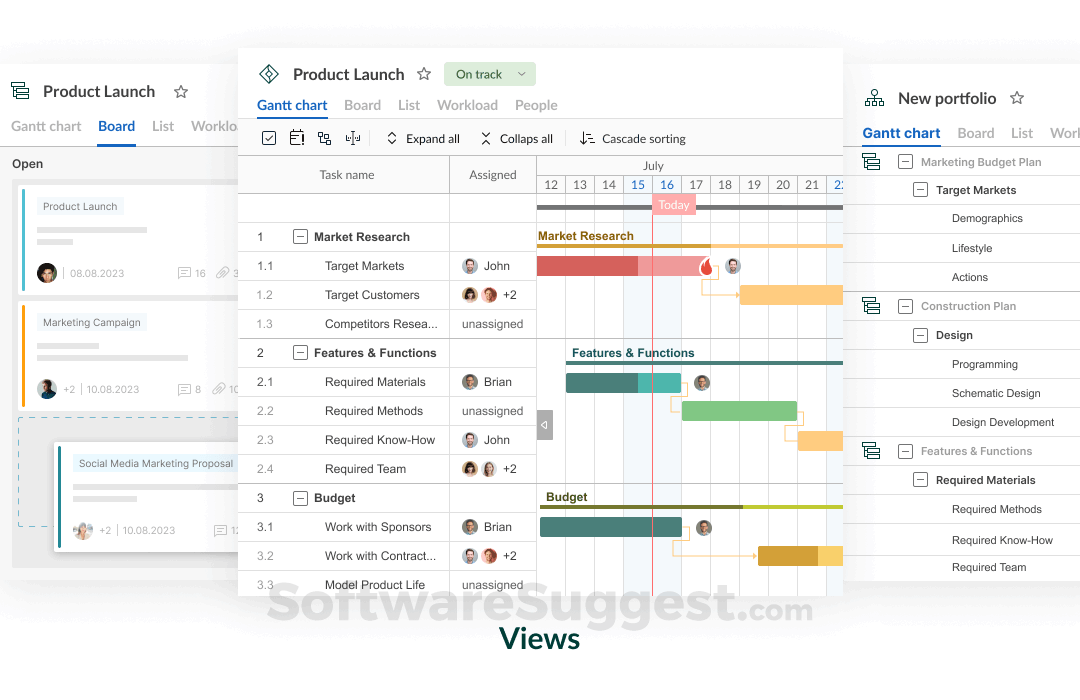Click the Expand all button label
This screenshot has height=700, width=1080.
click(433, 138)
